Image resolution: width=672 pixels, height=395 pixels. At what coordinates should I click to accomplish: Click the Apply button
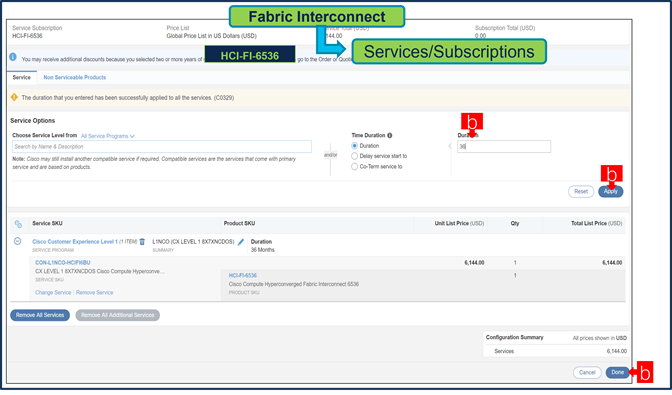click(x=611, y=192)
